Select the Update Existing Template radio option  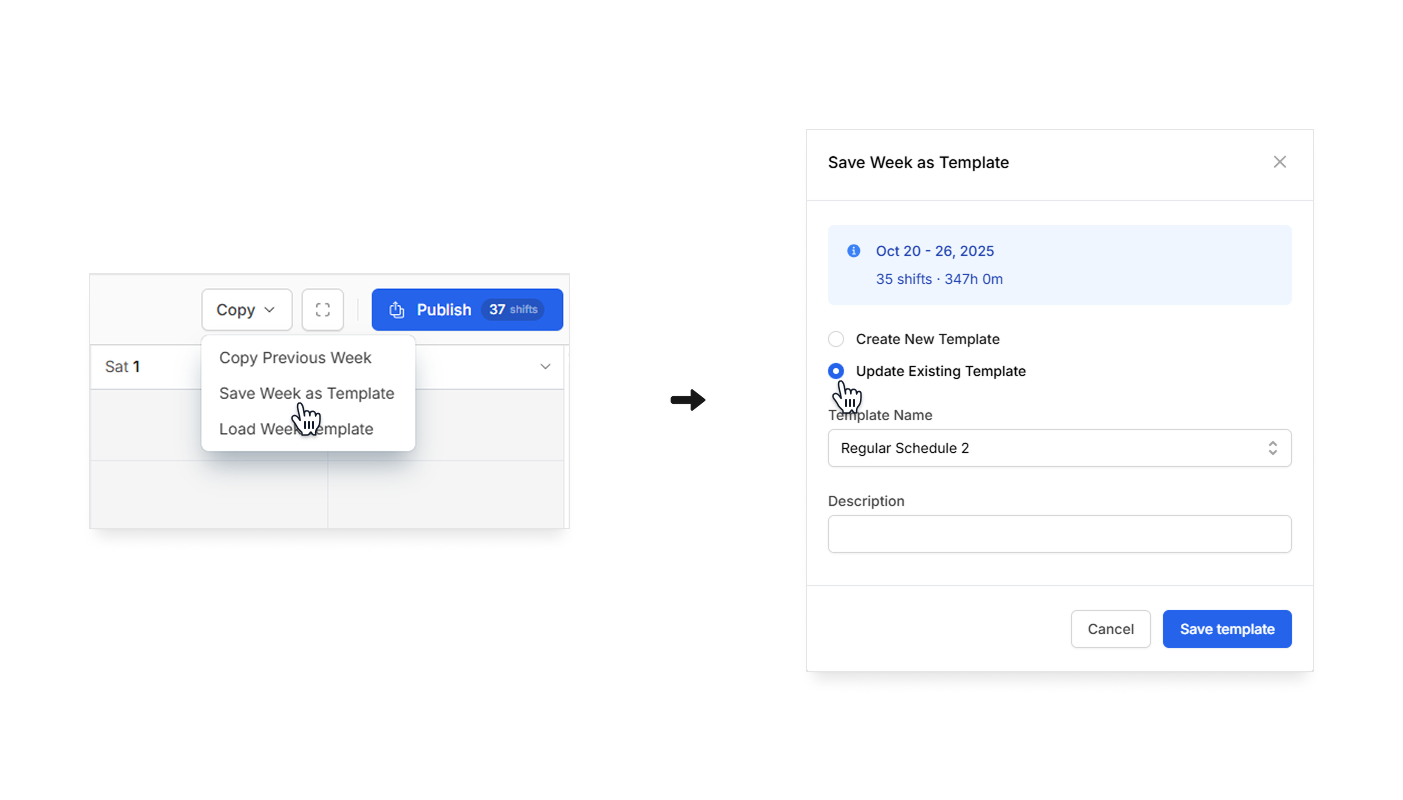[836, 371]
